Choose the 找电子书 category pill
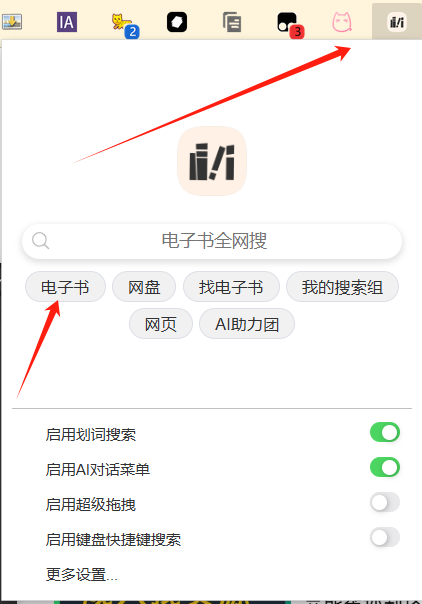The width and height of the screenshot is (422, 604). pyautogui.click(x=231, y=287)
